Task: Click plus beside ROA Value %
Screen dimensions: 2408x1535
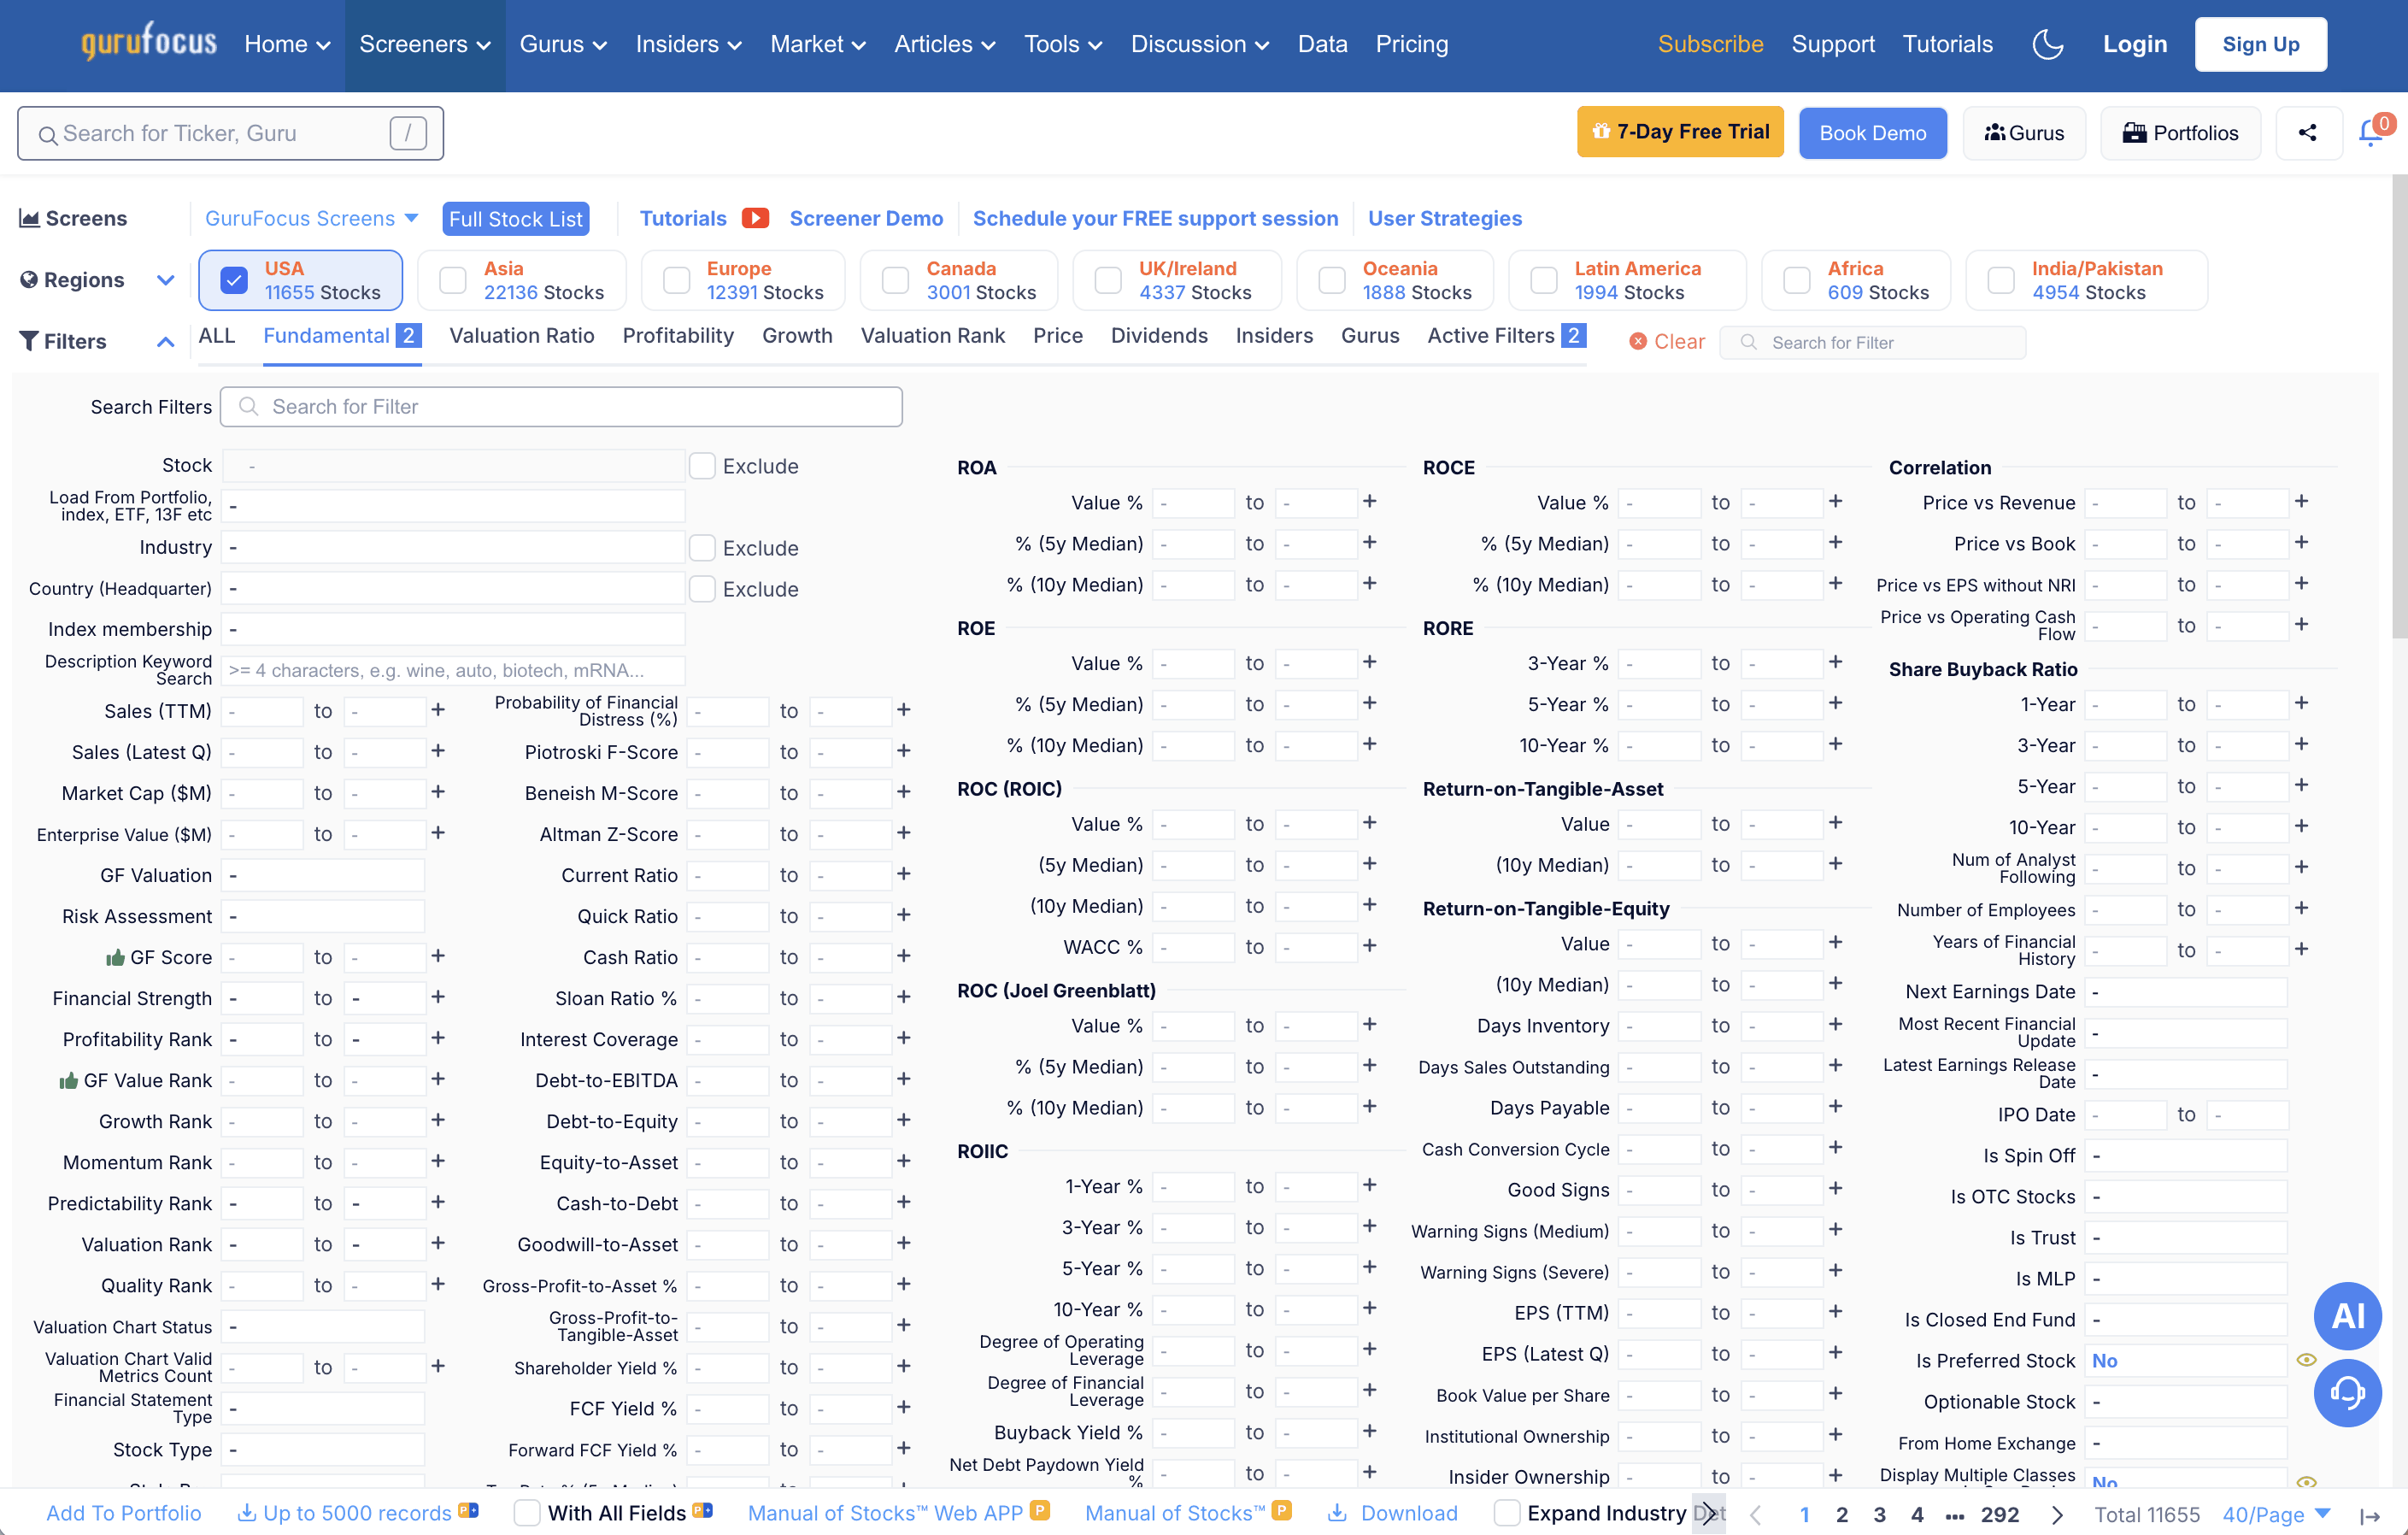Action: [1369, 501]
